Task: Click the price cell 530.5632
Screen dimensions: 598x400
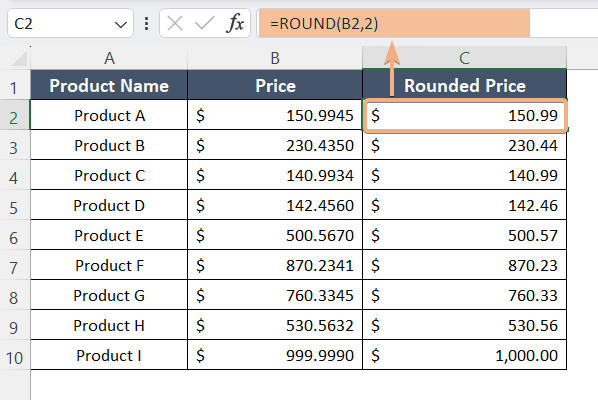Action: pyautogui.click(x=275, y=325)
